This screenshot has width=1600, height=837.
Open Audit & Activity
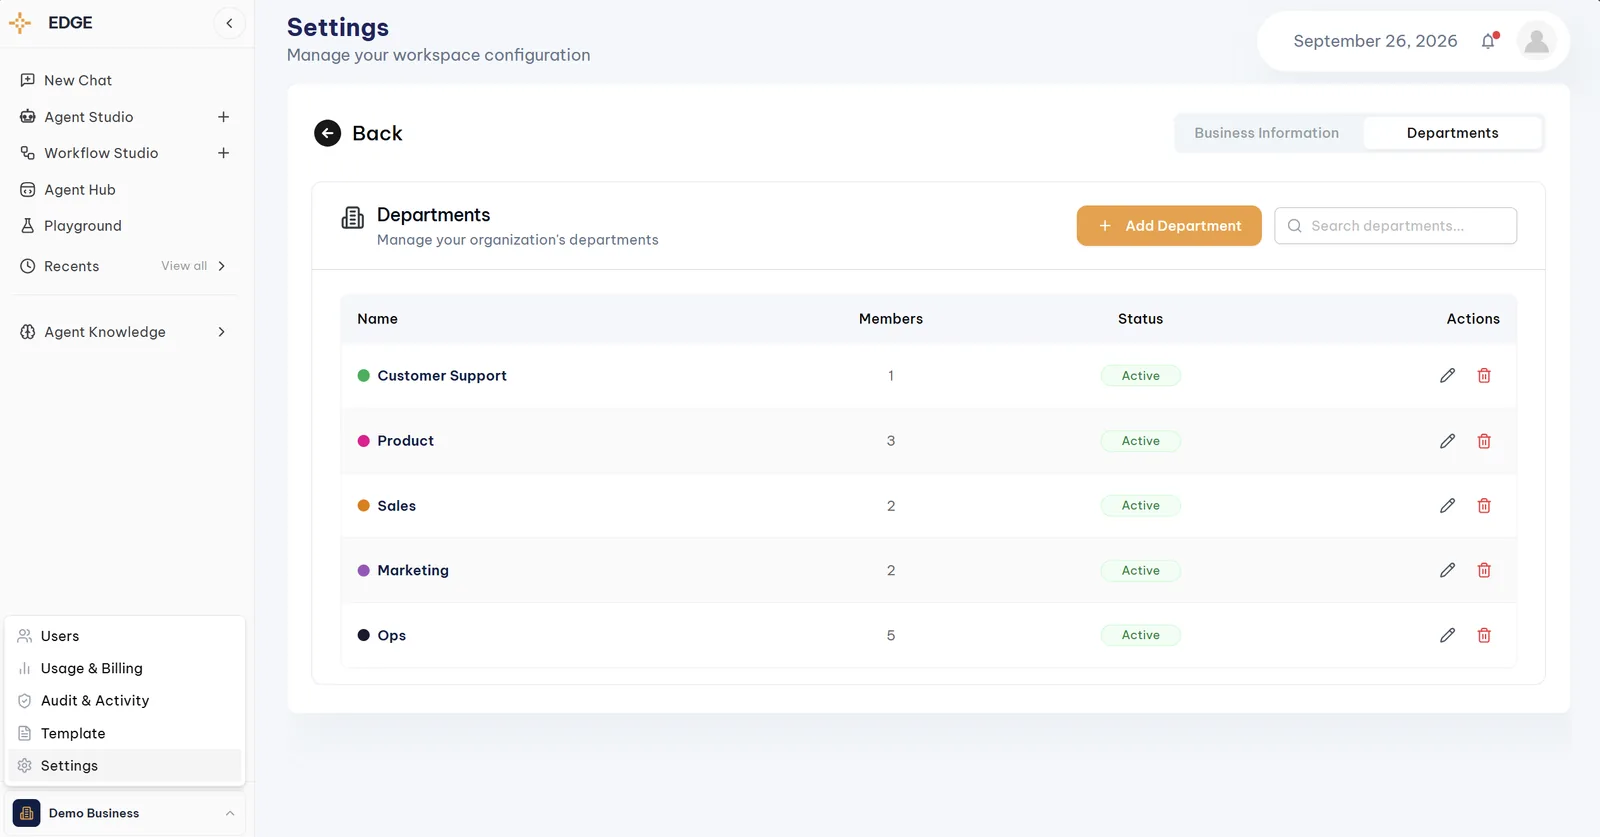tap(125, 701)
